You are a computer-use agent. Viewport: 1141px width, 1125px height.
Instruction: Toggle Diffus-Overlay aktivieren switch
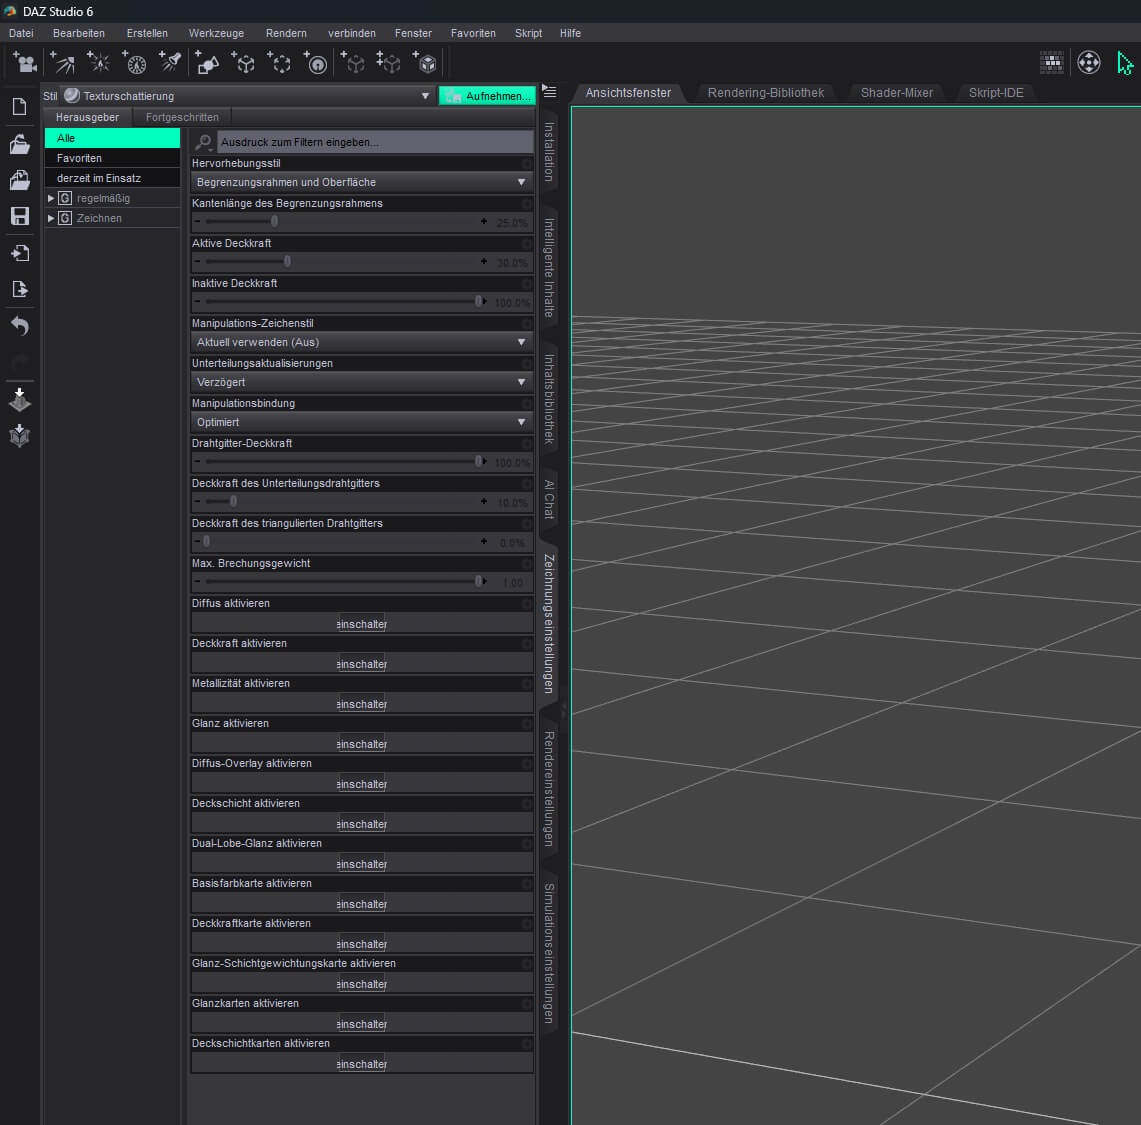pyautogui.click(x=362, y=784)
